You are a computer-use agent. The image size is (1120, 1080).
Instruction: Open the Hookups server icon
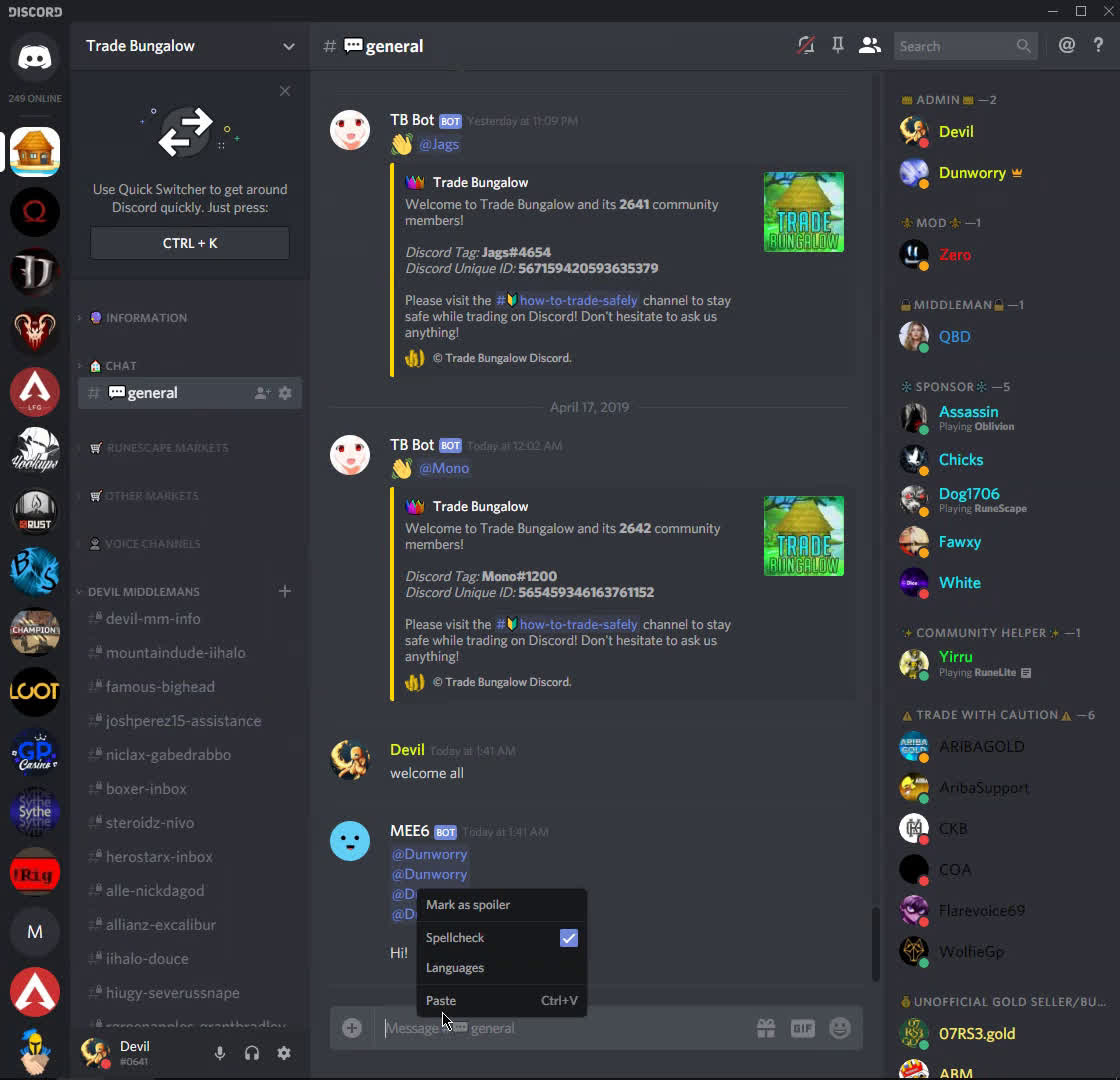tap(34, 451)
